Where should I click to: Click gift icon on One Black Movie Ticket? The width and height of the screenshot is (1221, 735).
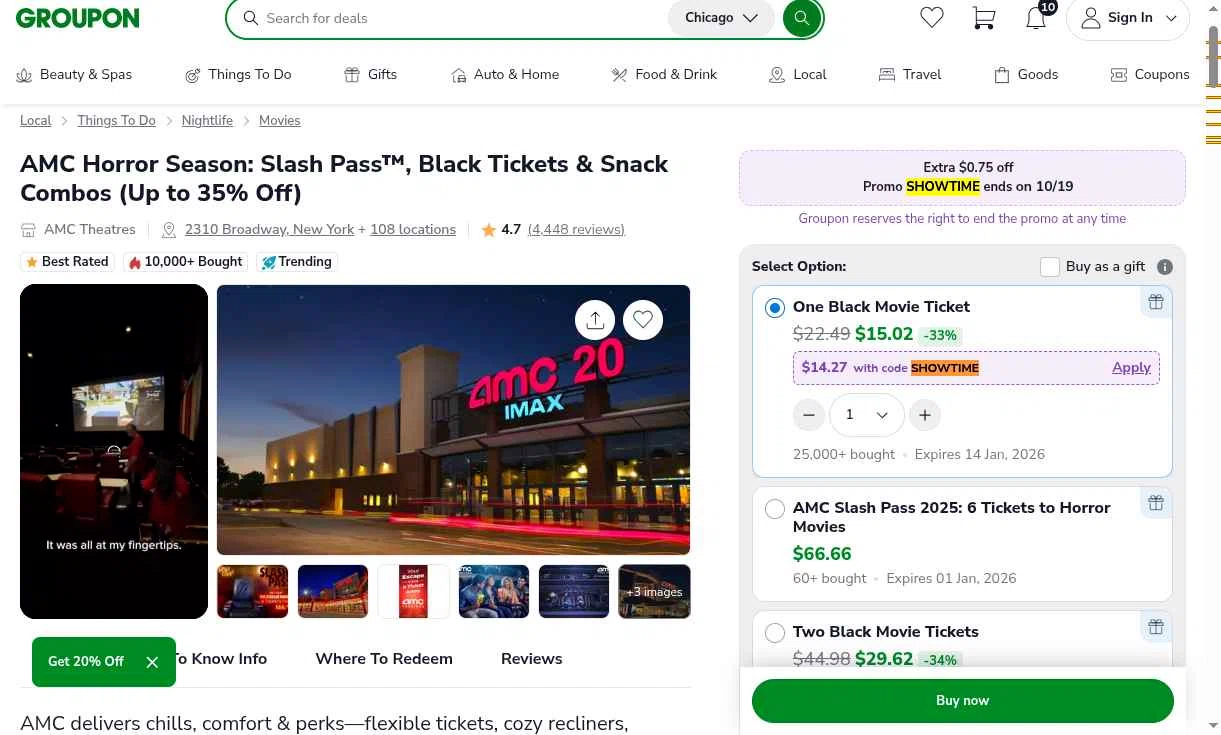coord(1156,302)
